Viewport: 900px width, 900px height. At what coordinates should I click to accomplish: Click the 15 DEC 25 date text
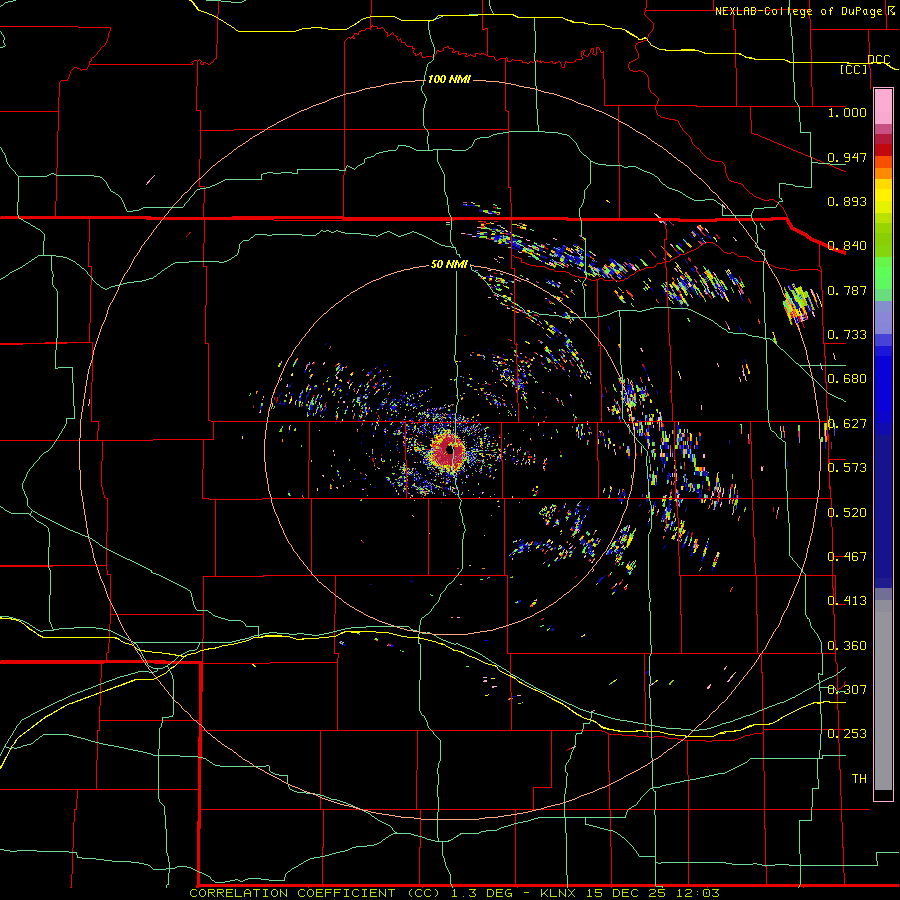[x=626, y=893]
